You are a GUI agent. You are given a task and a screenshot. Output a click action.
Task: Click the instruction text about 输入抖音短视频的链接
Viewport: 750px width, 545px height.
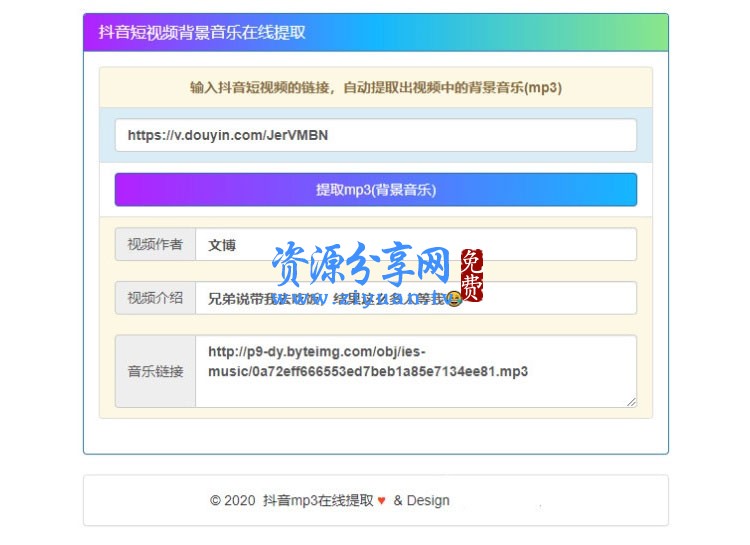tap(375, 88)
